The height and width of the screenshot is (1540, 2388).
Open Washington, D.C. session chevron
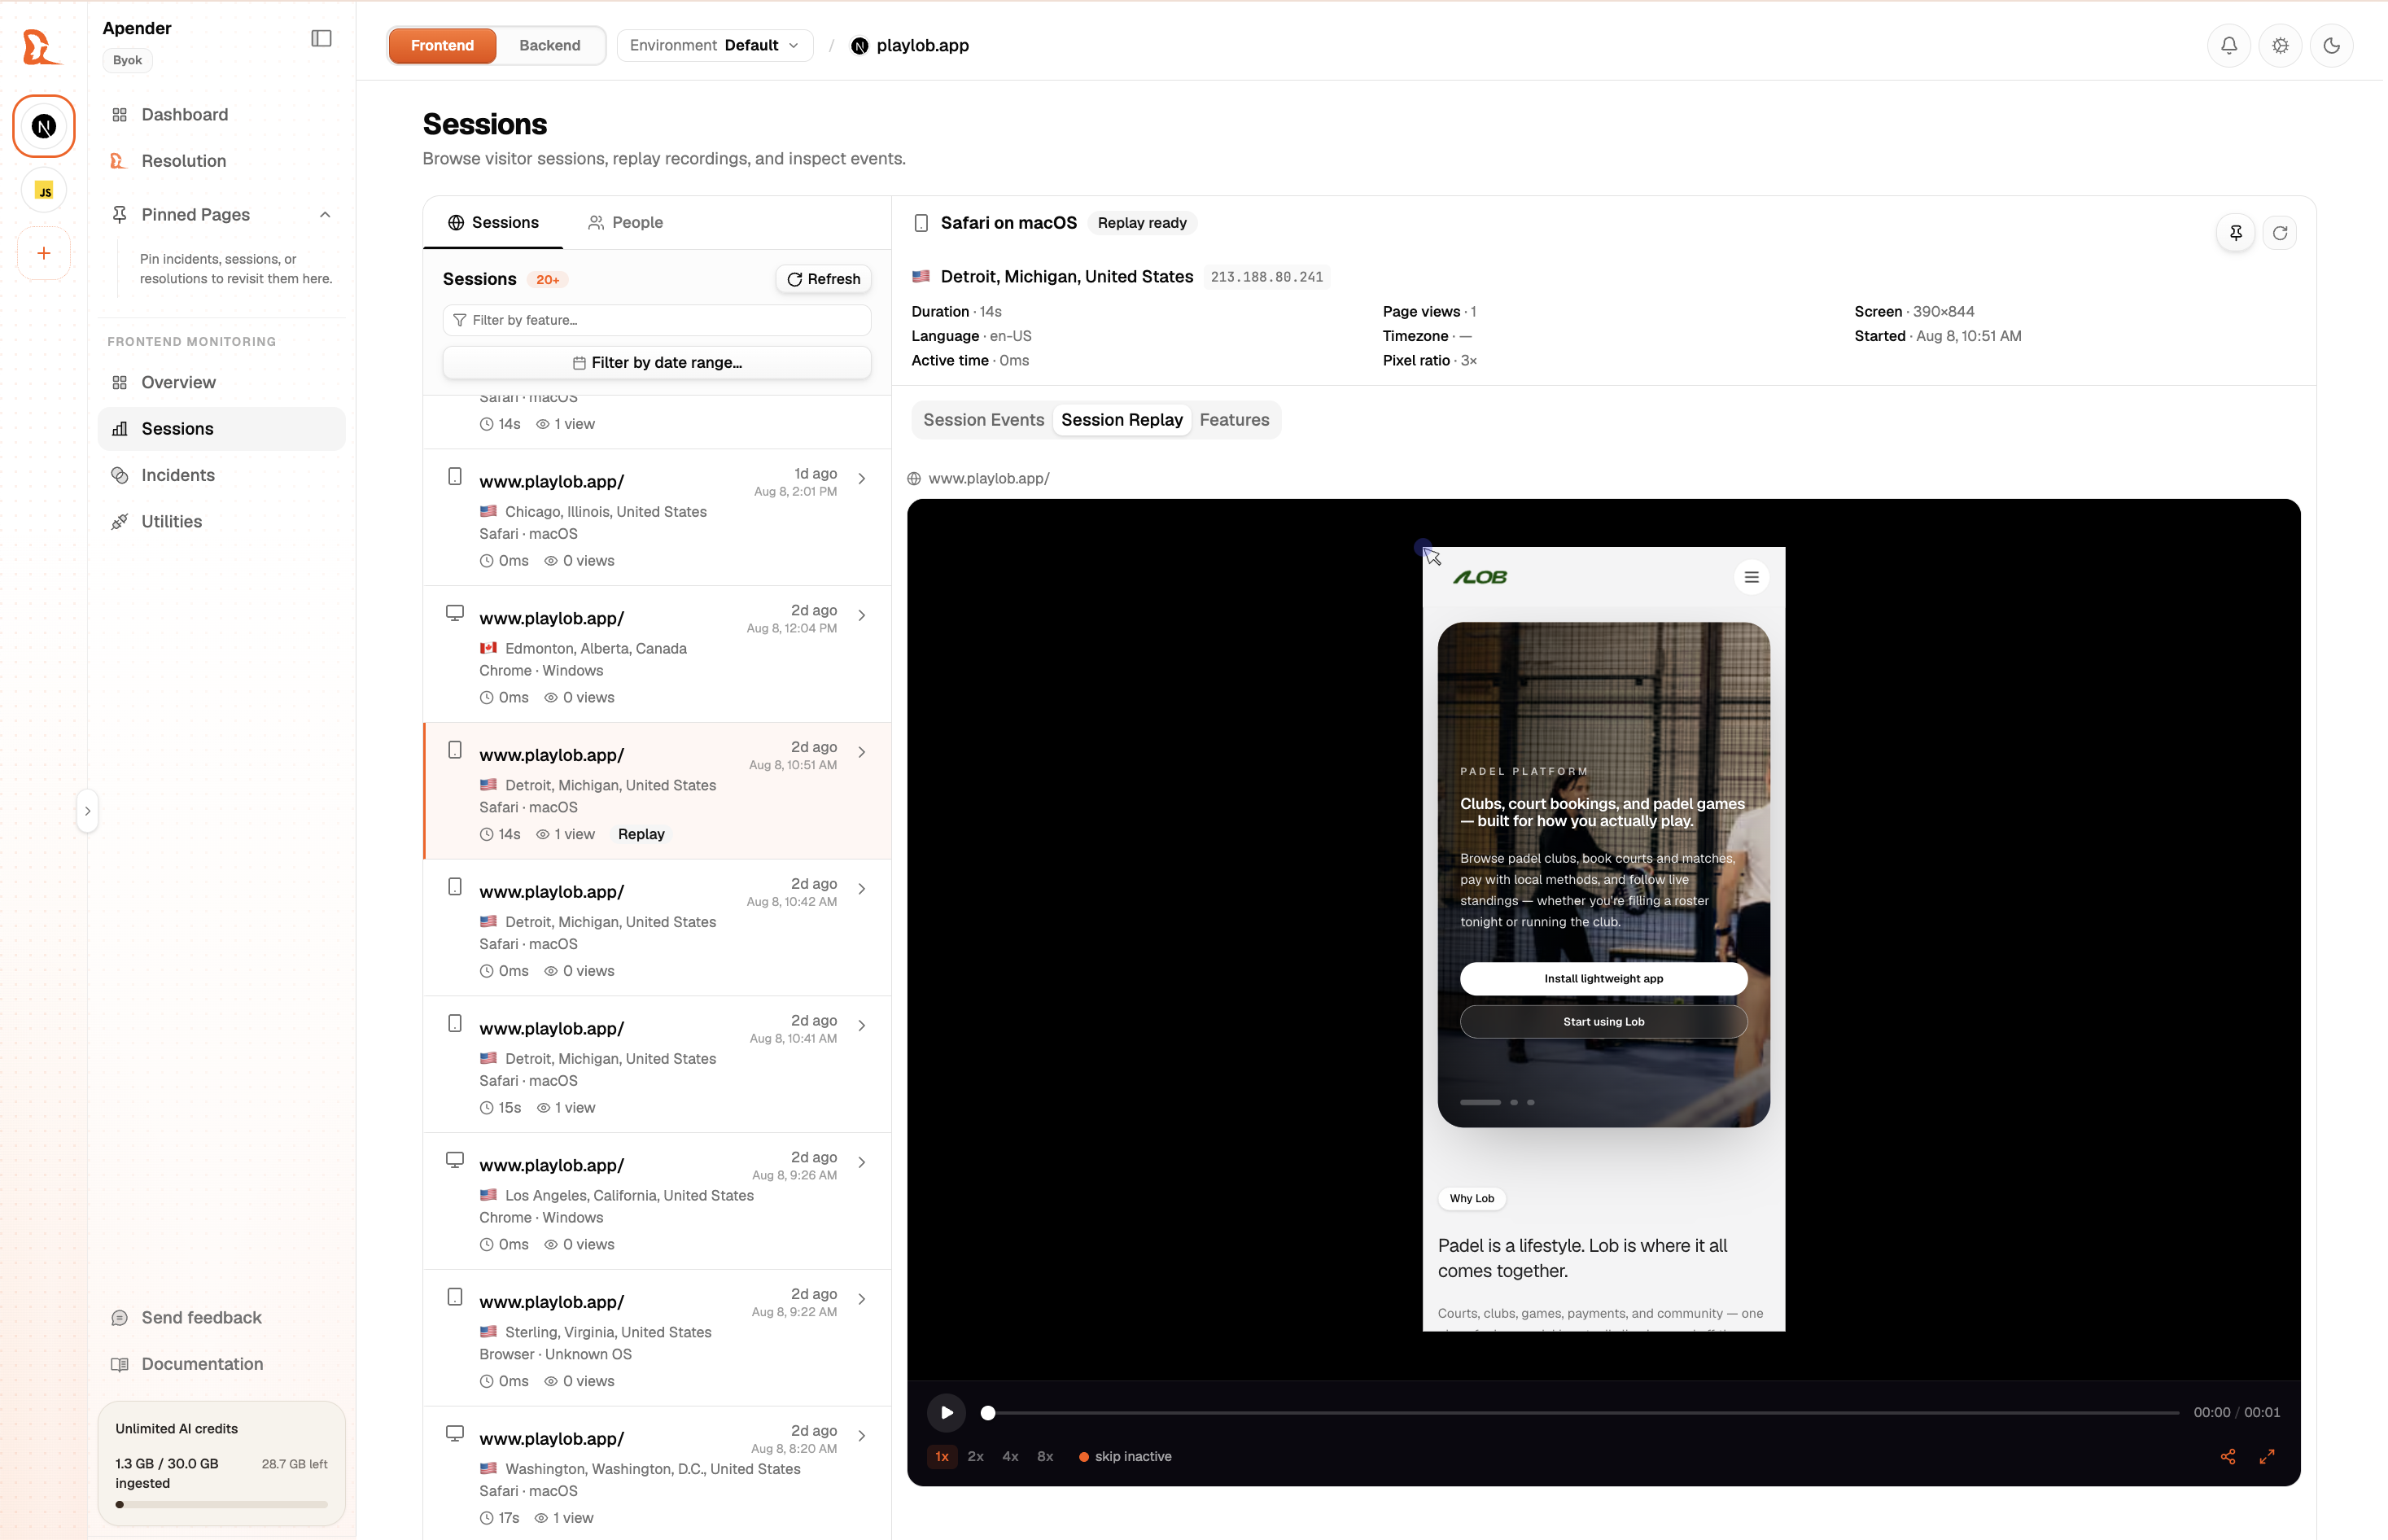[x=862, y=1436]
